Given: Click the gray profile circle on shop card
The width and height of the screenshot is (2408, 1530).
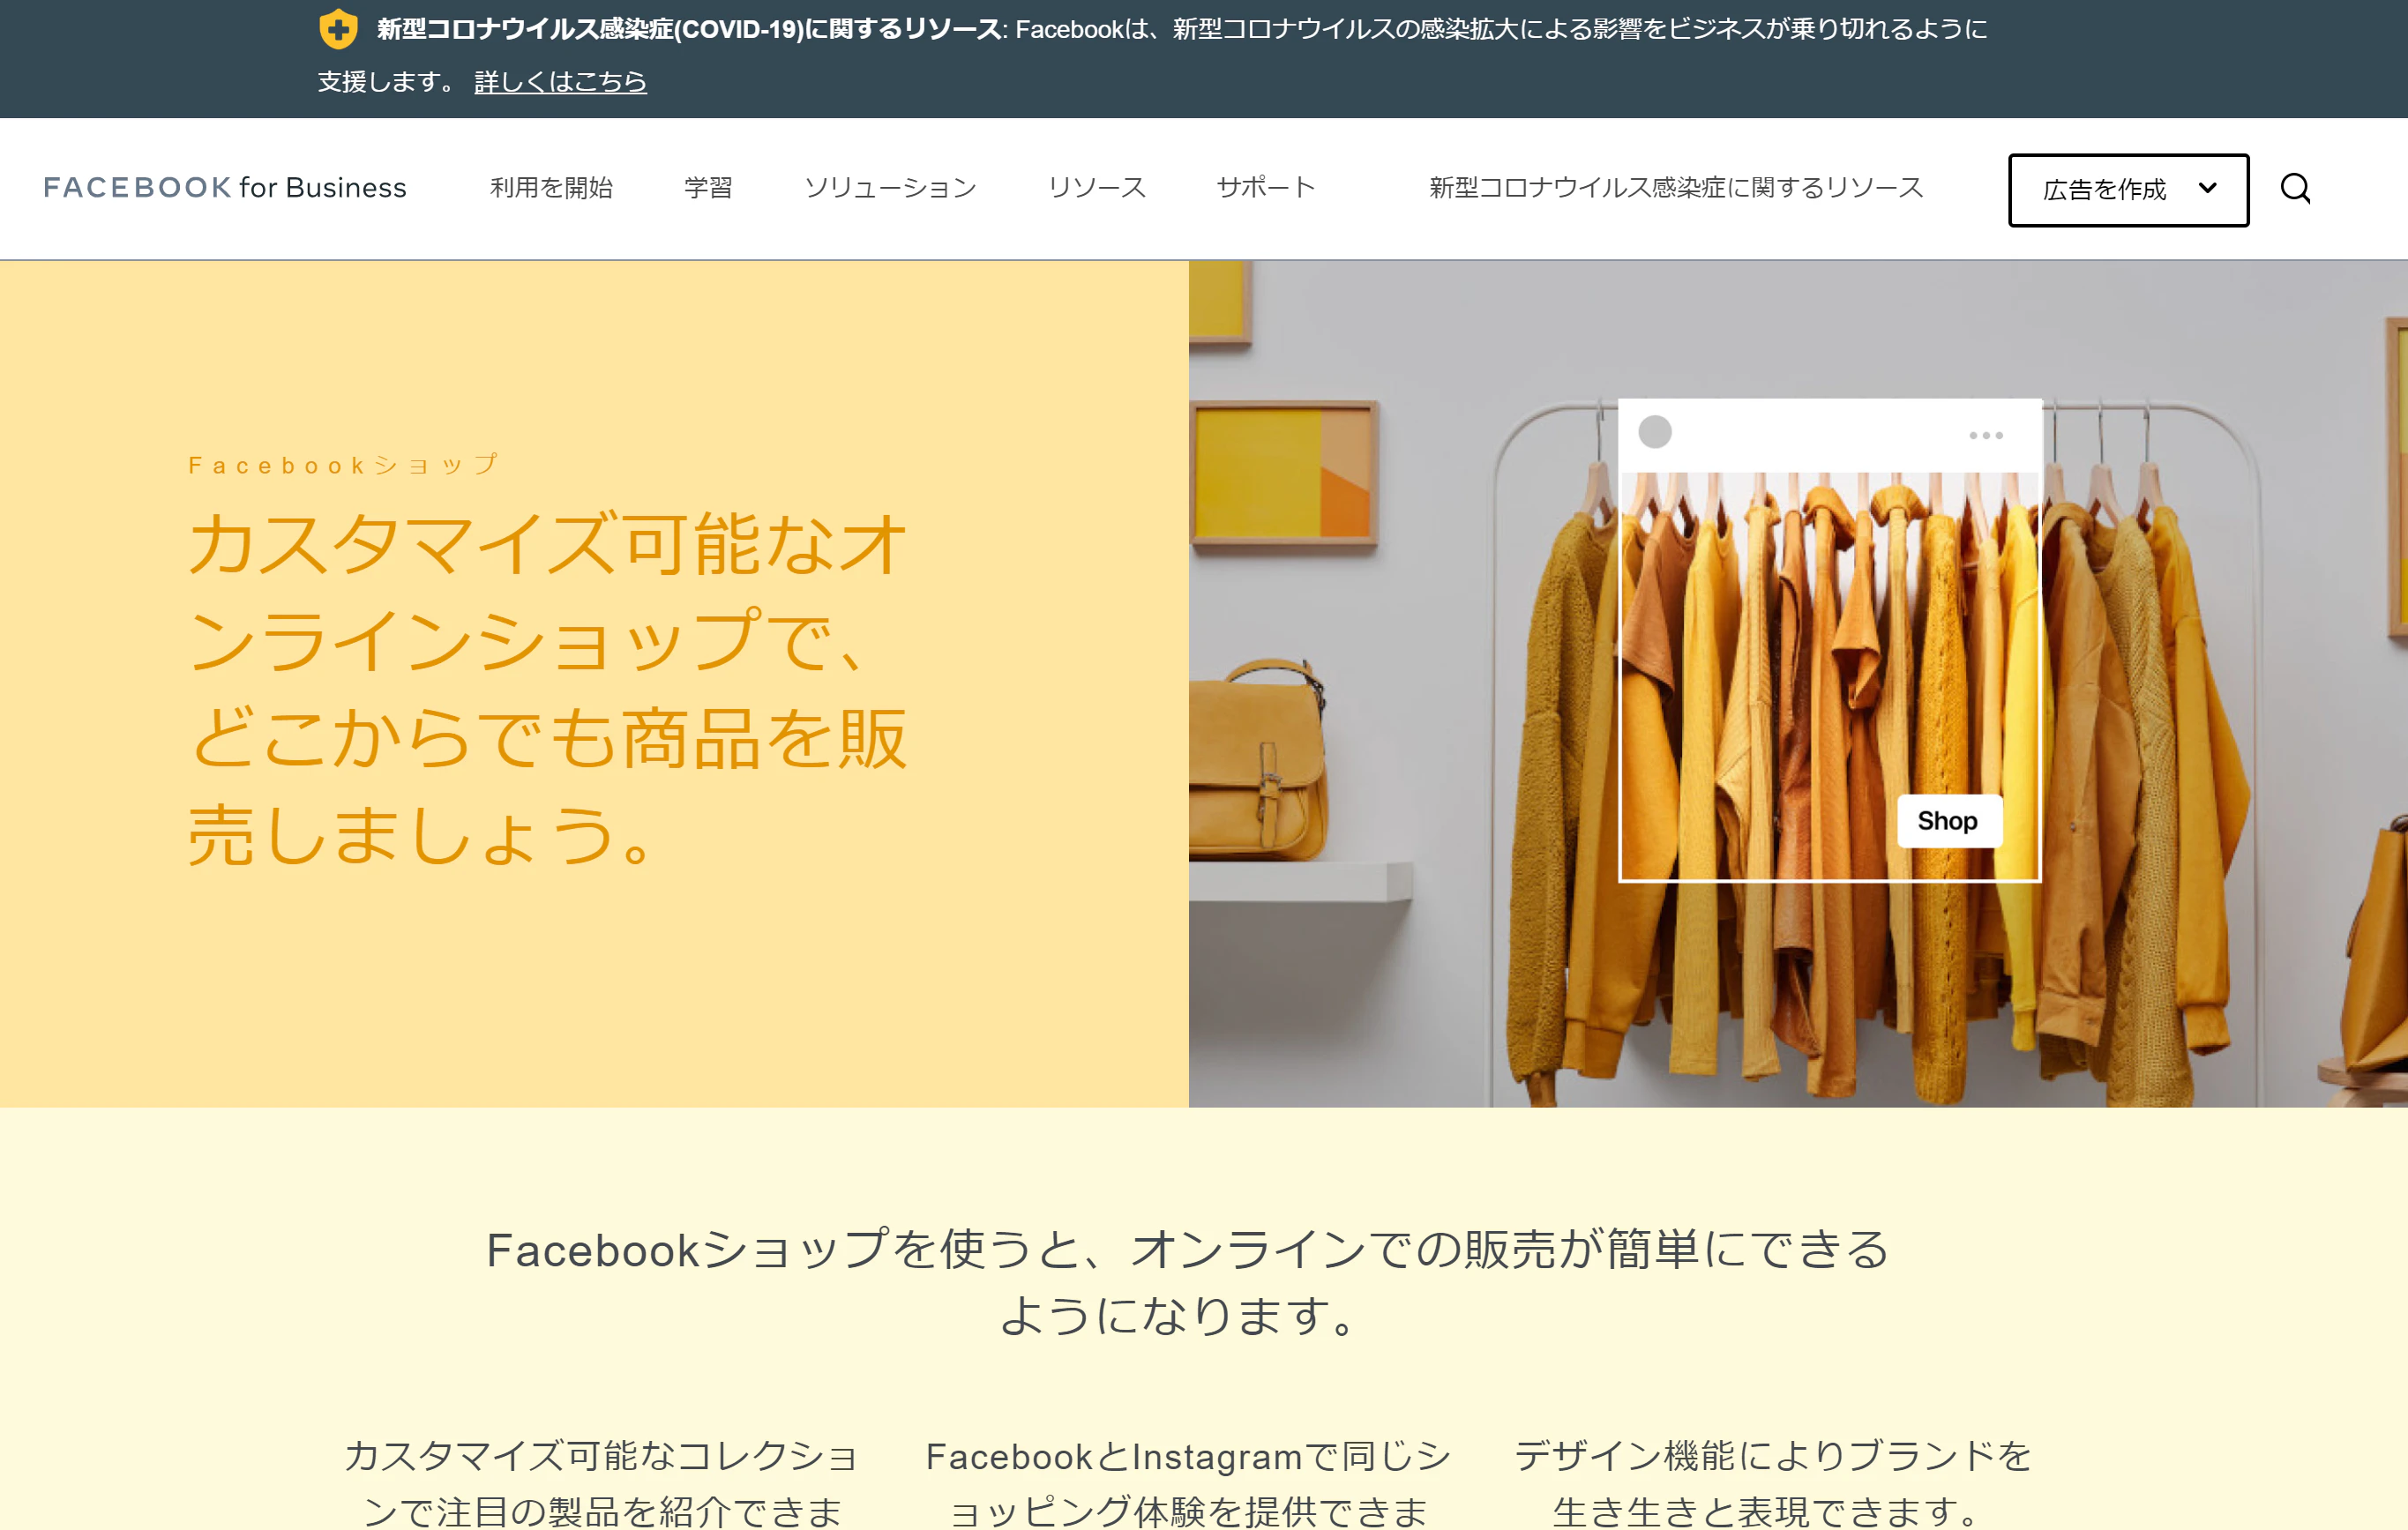Looking at the screenshot, I should 1654,432.
